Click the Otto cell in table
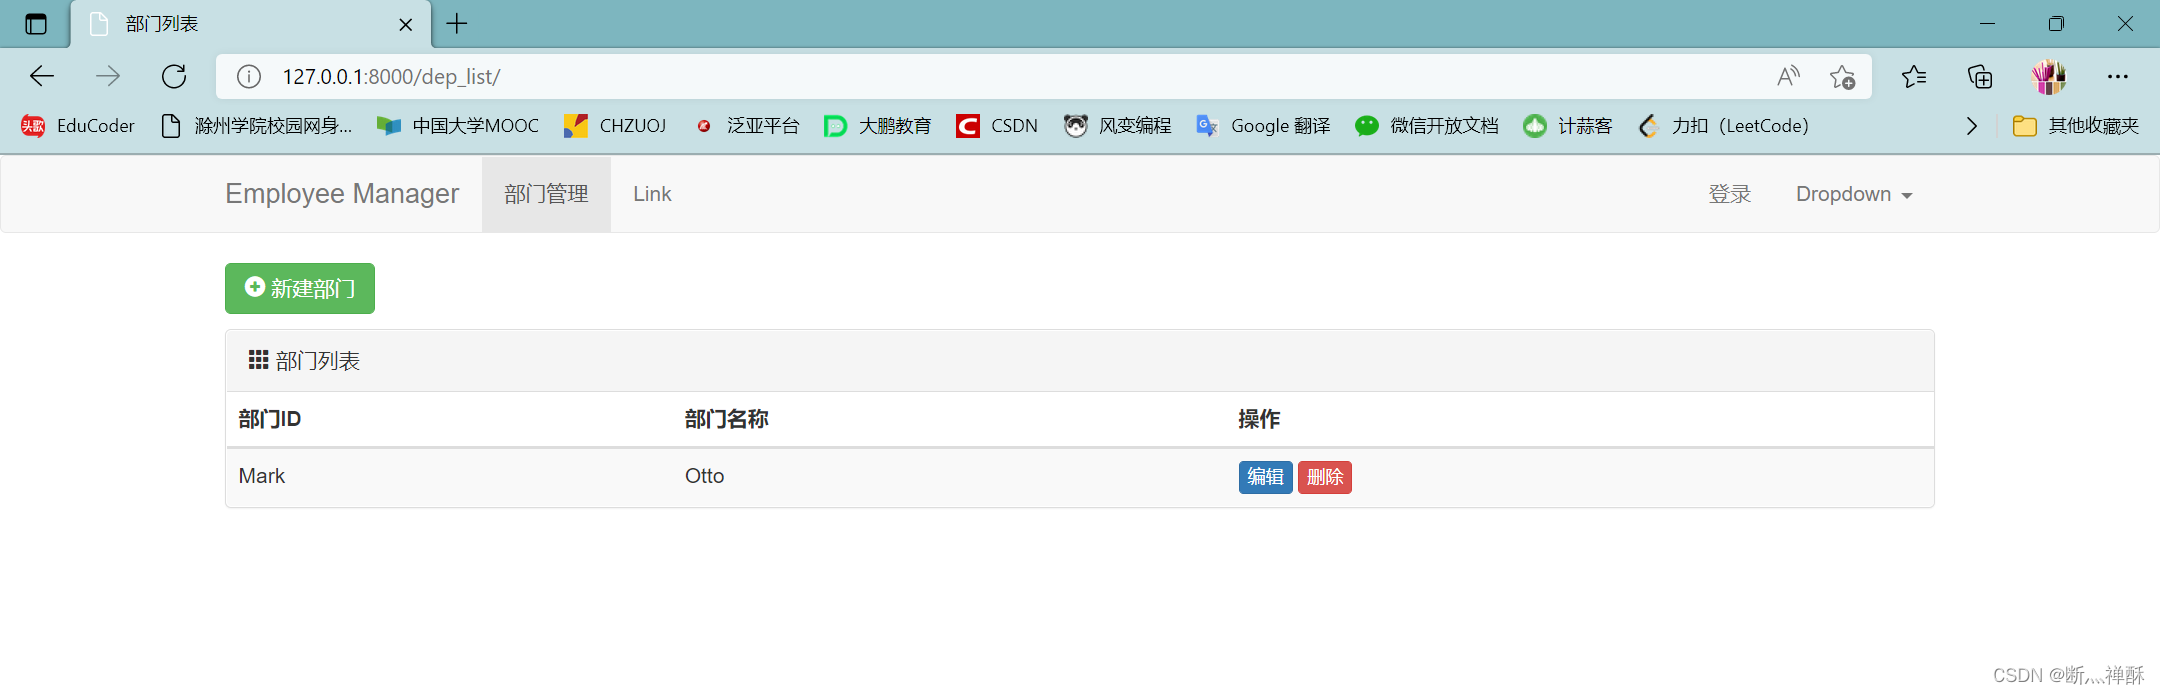Viewport: 2160px width, 694px height. tap(704, 476)
